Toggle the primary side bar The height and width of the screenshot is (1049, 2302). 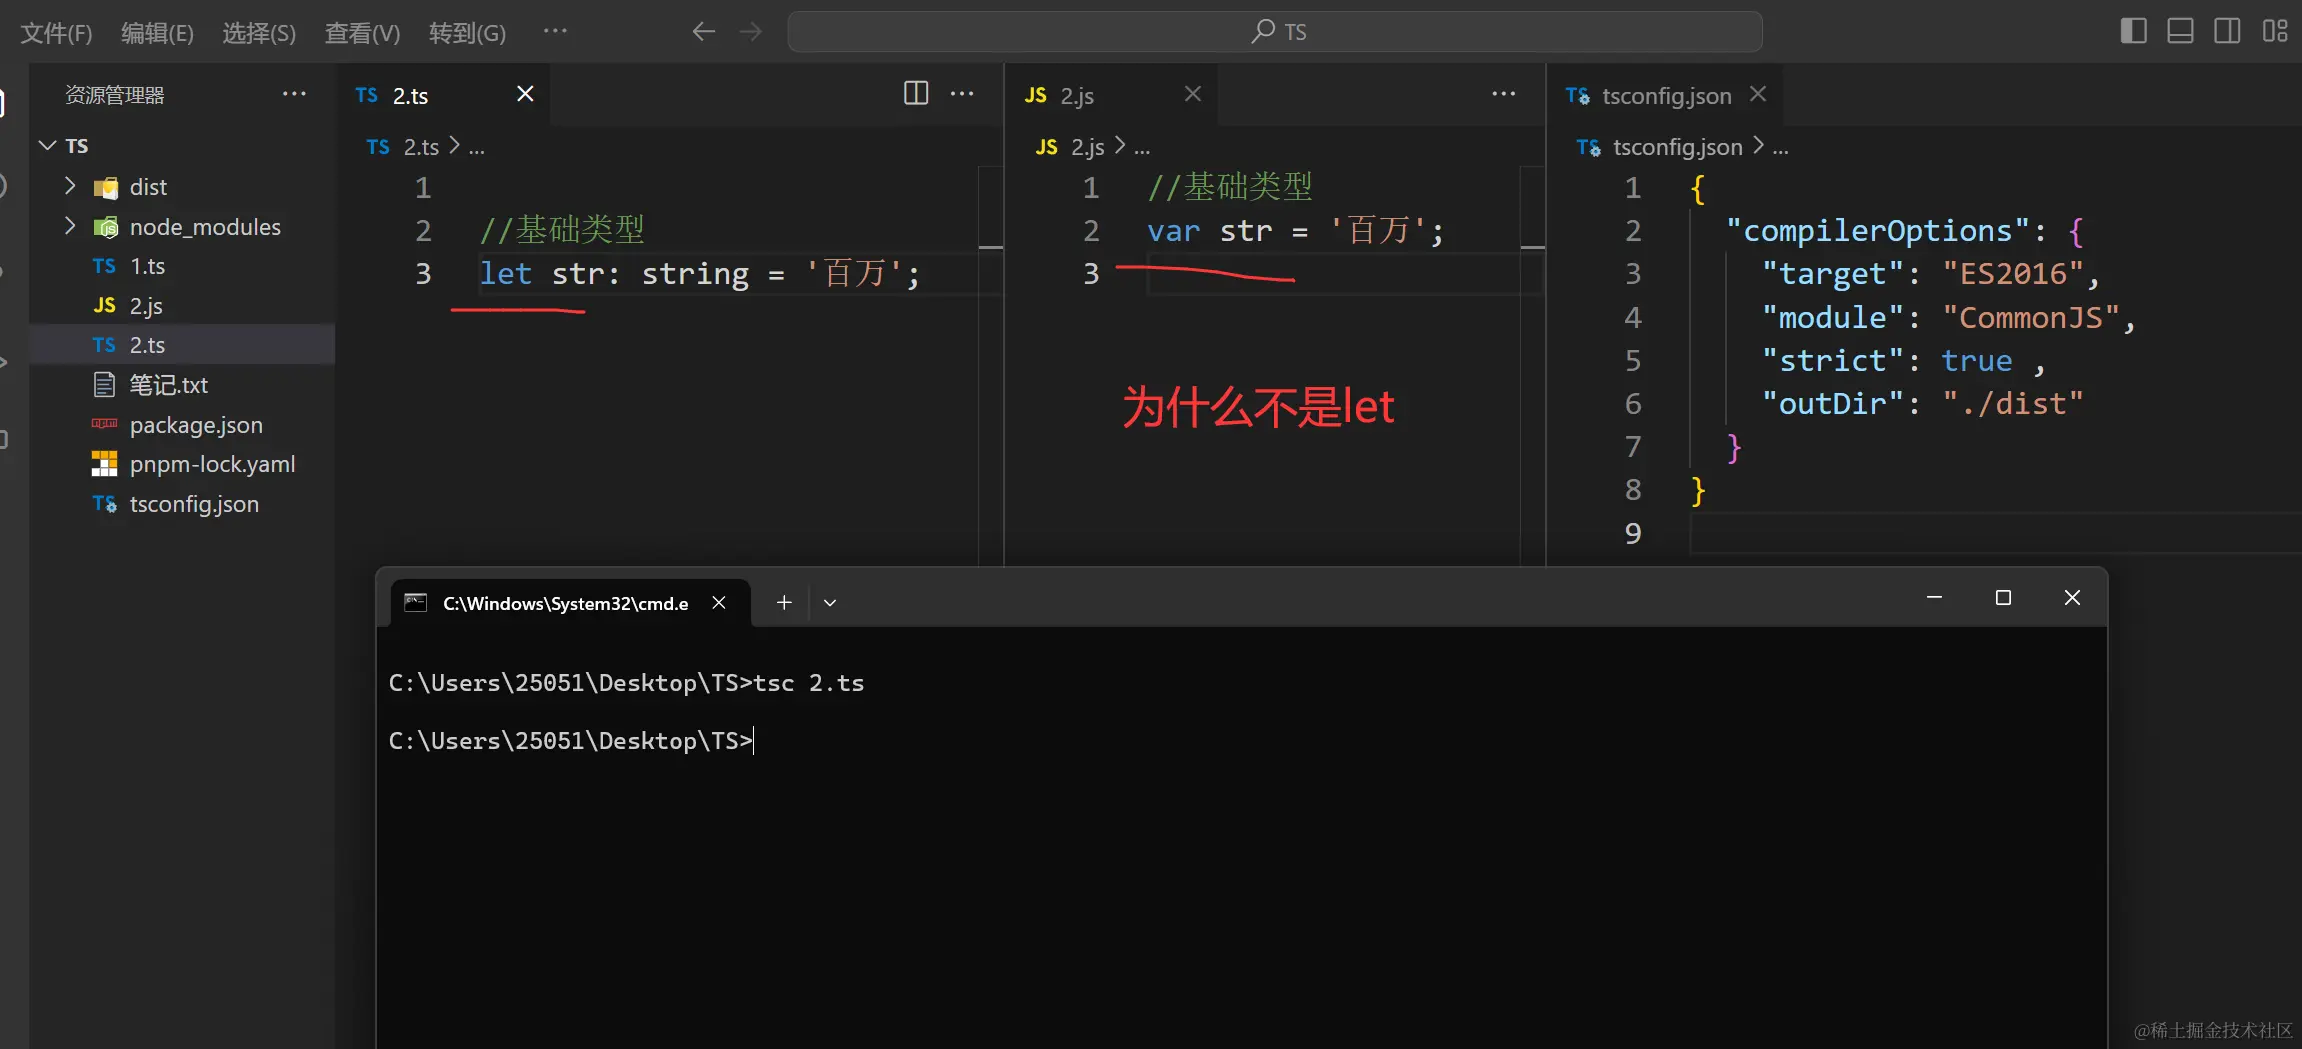coord(2133,31)
